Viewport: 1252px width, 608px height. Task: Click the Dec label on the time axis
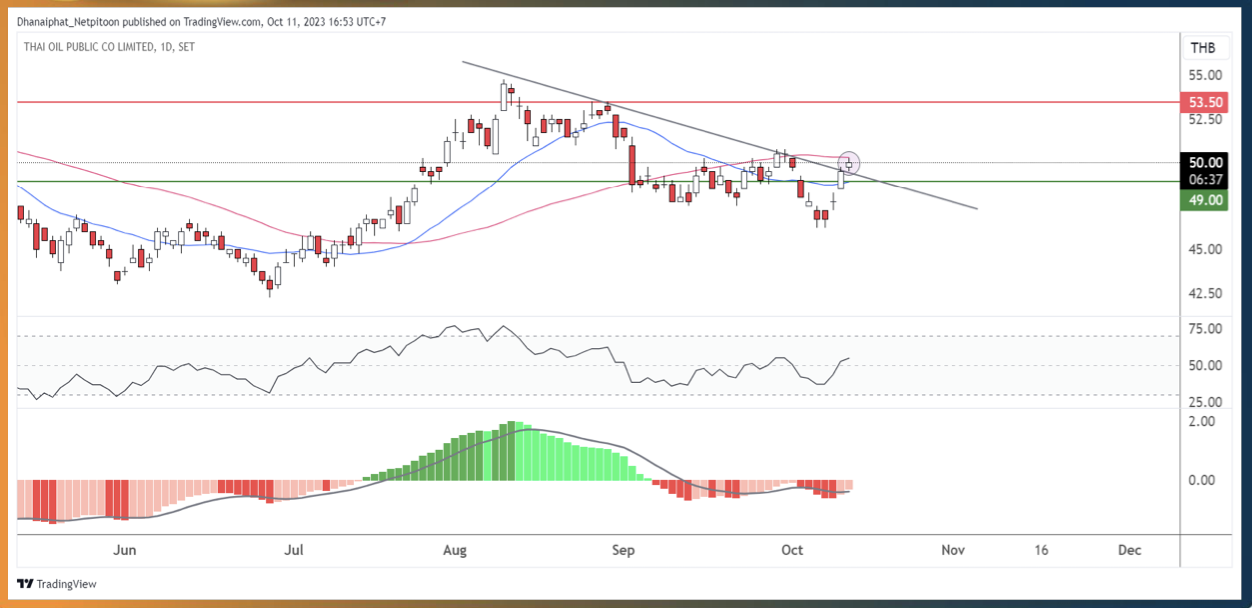pyautogui.click(x=1129, y=550)
